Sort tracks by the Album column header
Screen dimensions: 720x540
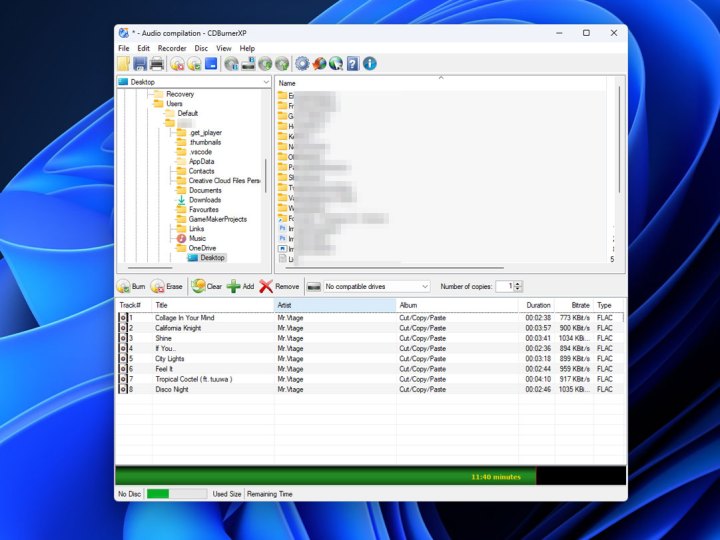pyautogui.click(x=457, y=305)
